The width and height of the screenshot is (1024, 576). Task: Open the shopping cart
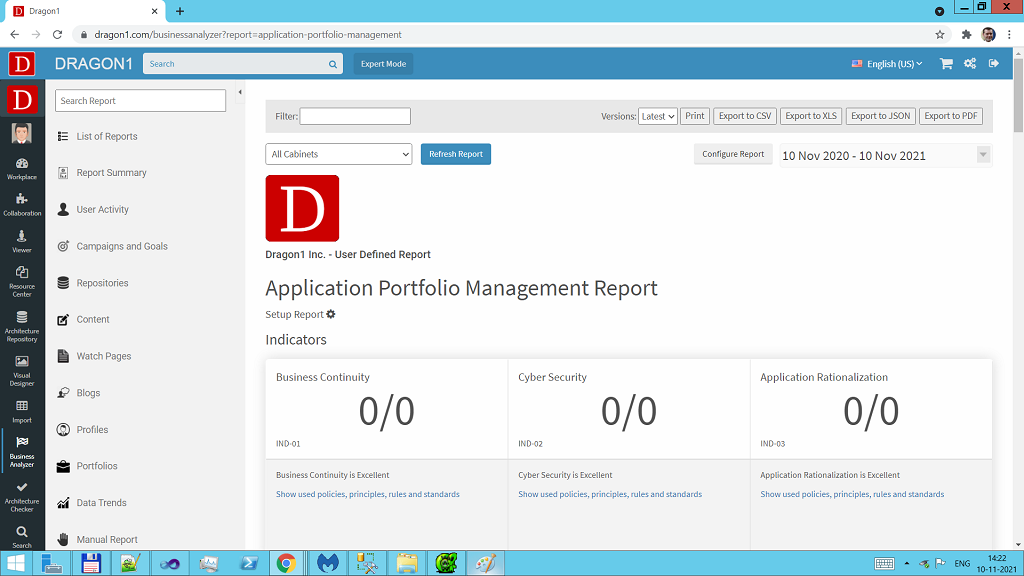pos(944,63)
